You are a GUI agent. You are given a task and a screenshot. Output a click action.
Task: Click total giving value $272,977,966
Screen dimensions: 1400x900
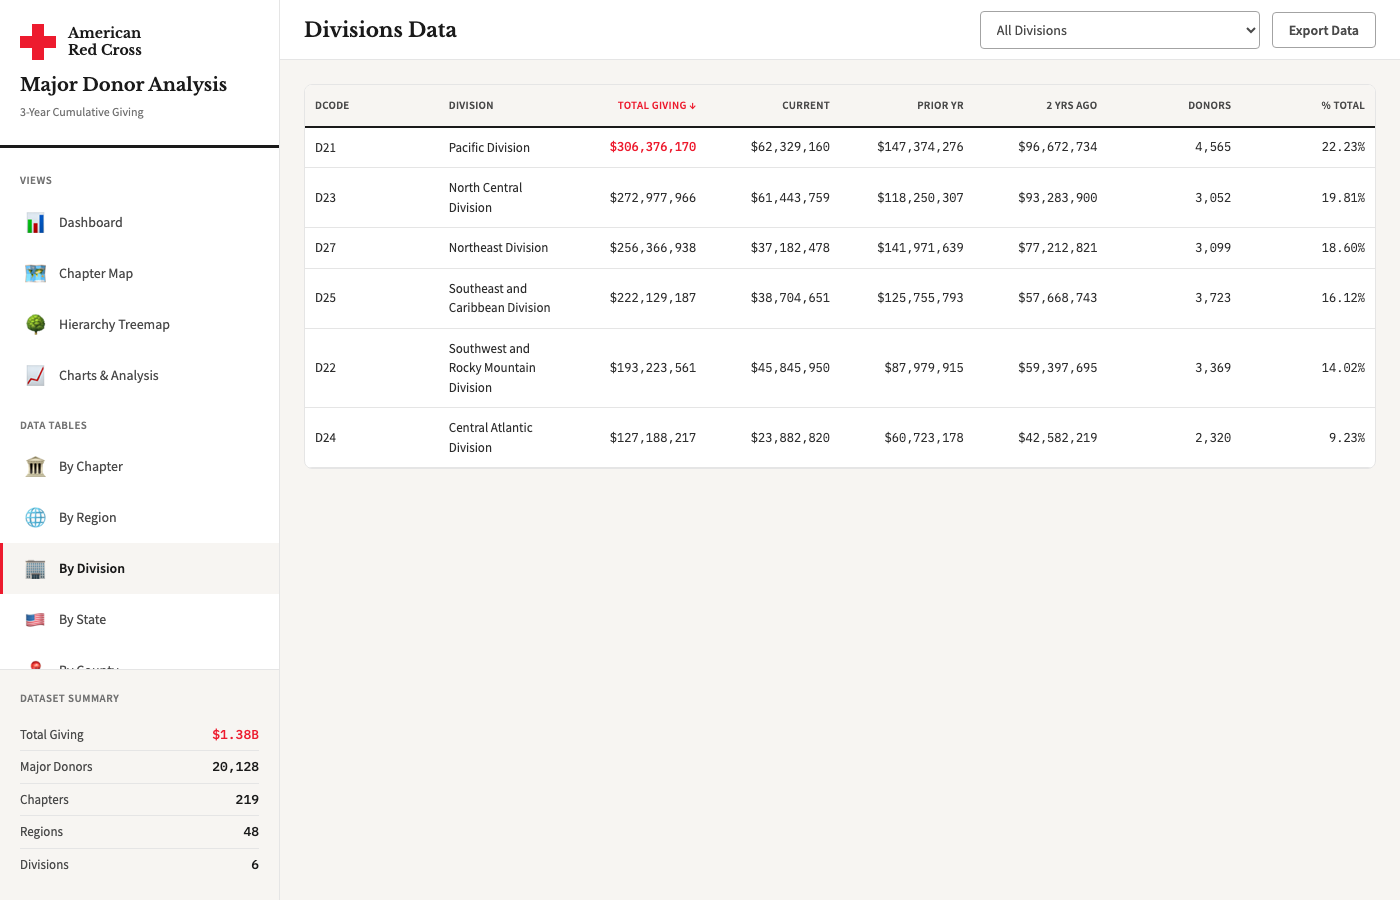click(x=653, y=198)
